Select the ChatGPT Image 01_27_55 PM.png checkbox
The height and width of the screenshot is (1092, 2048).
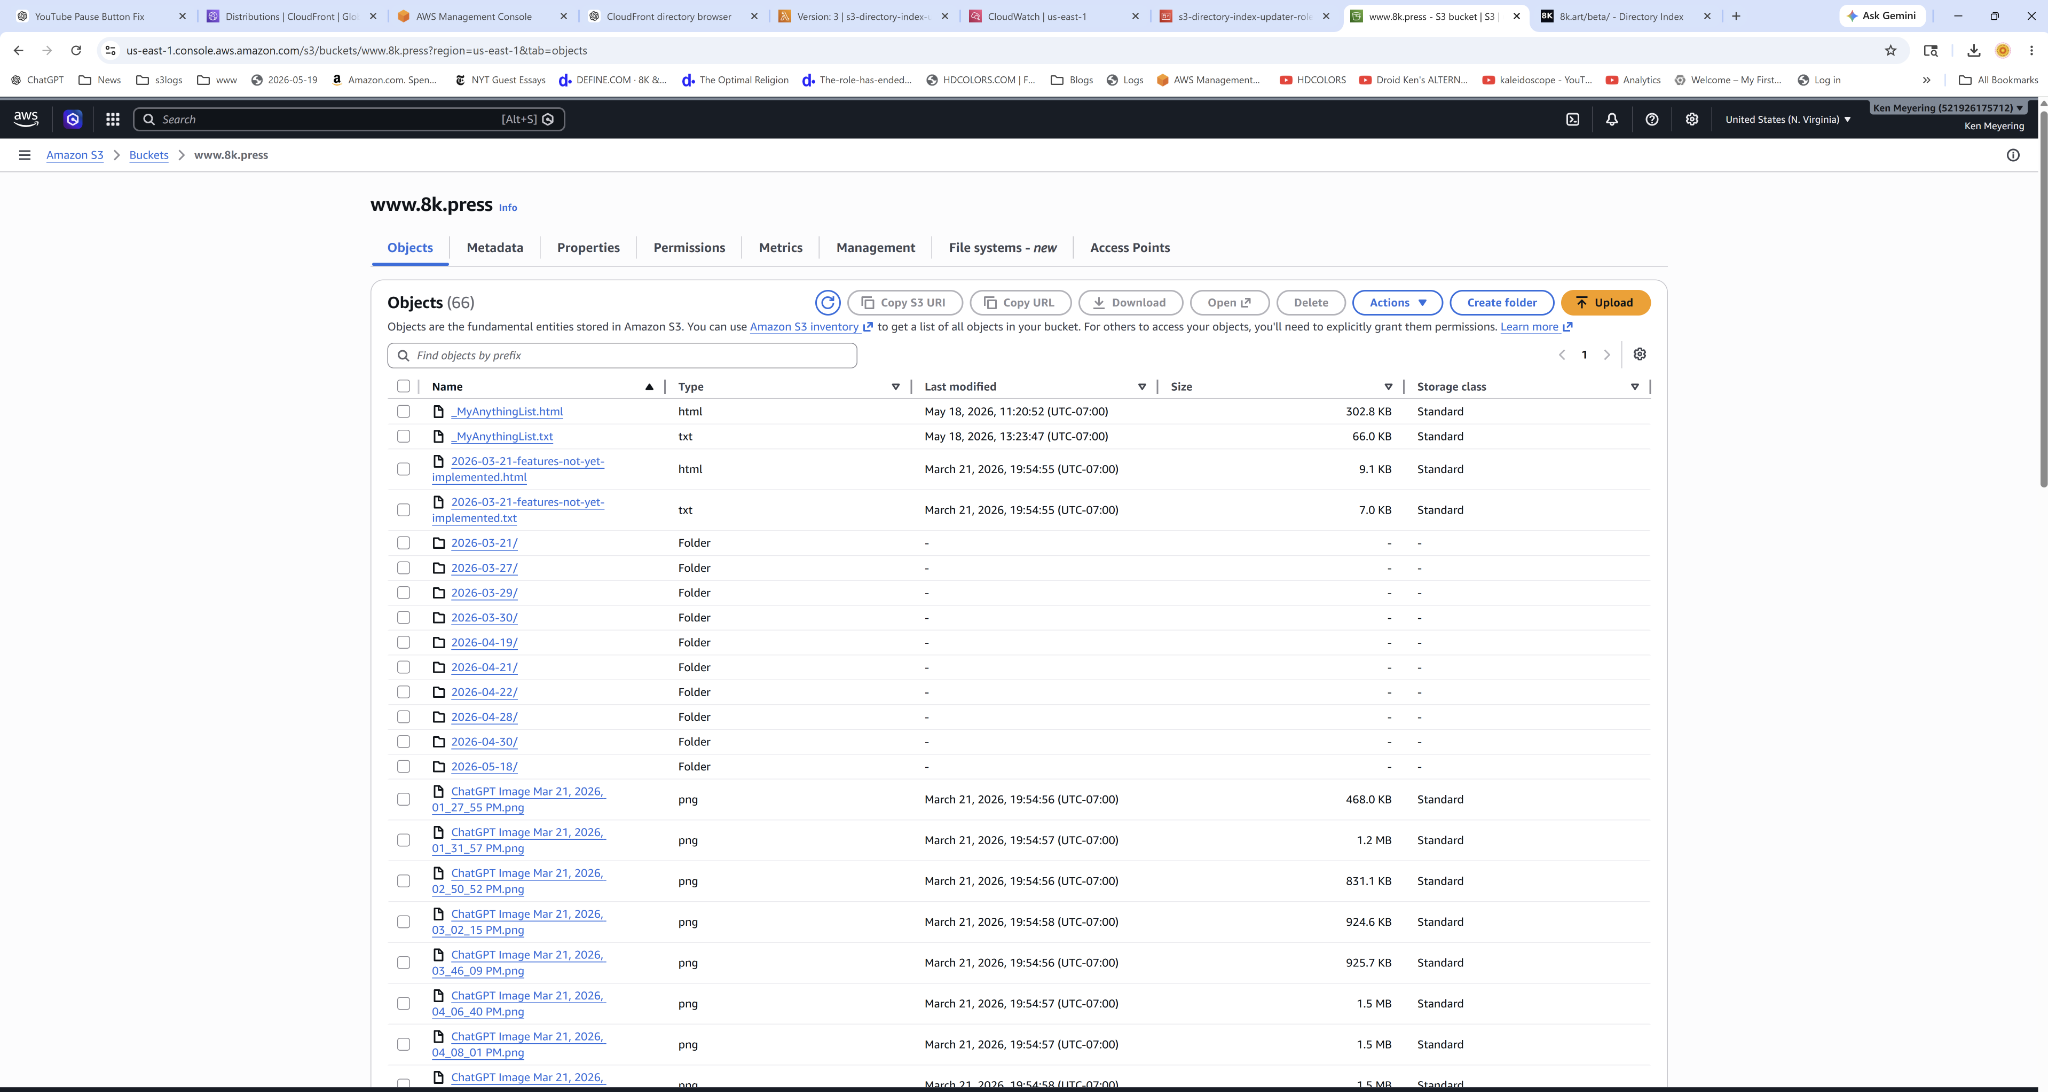[403, 799]
